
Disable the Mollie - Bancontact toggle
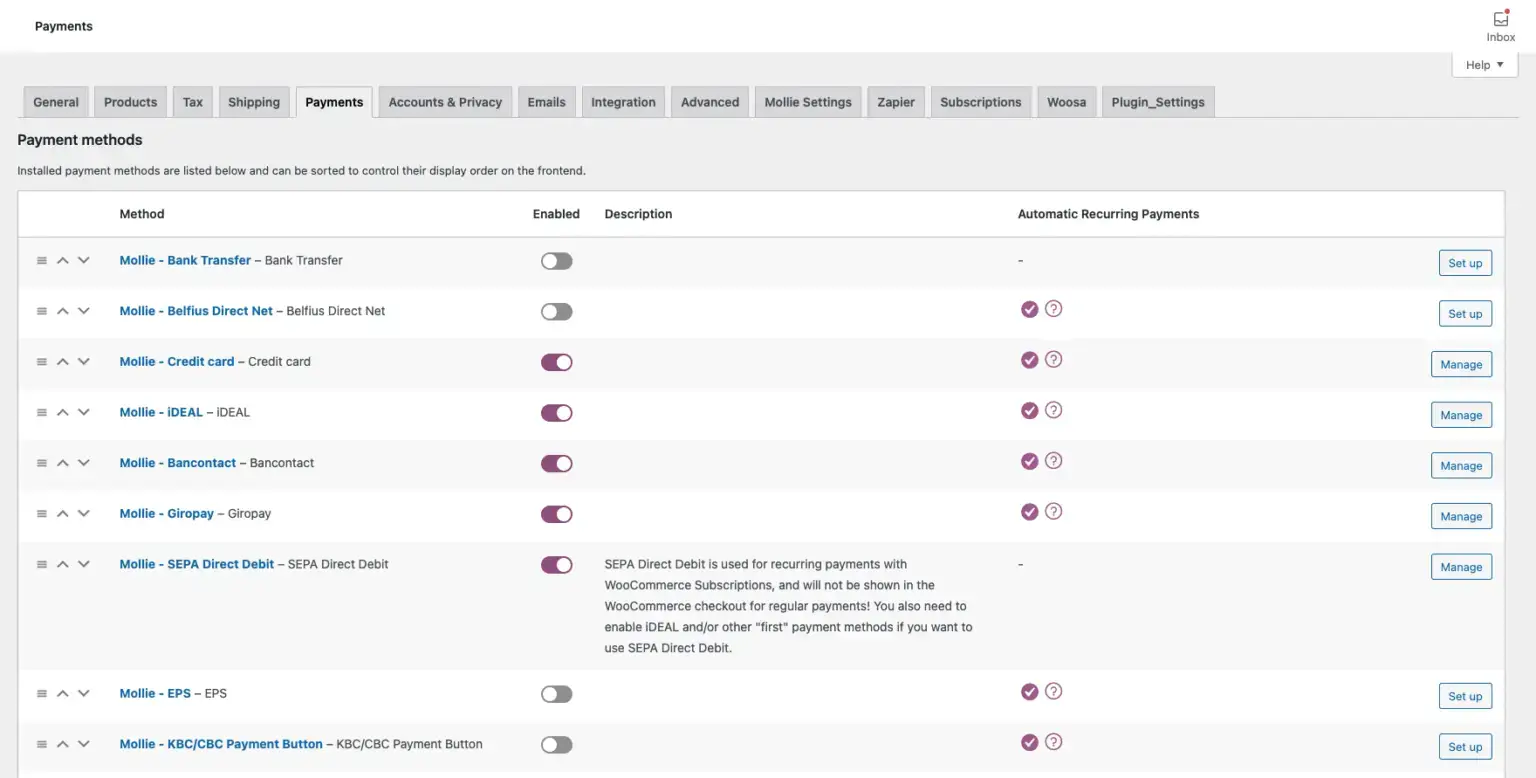(x=556, y=464)
